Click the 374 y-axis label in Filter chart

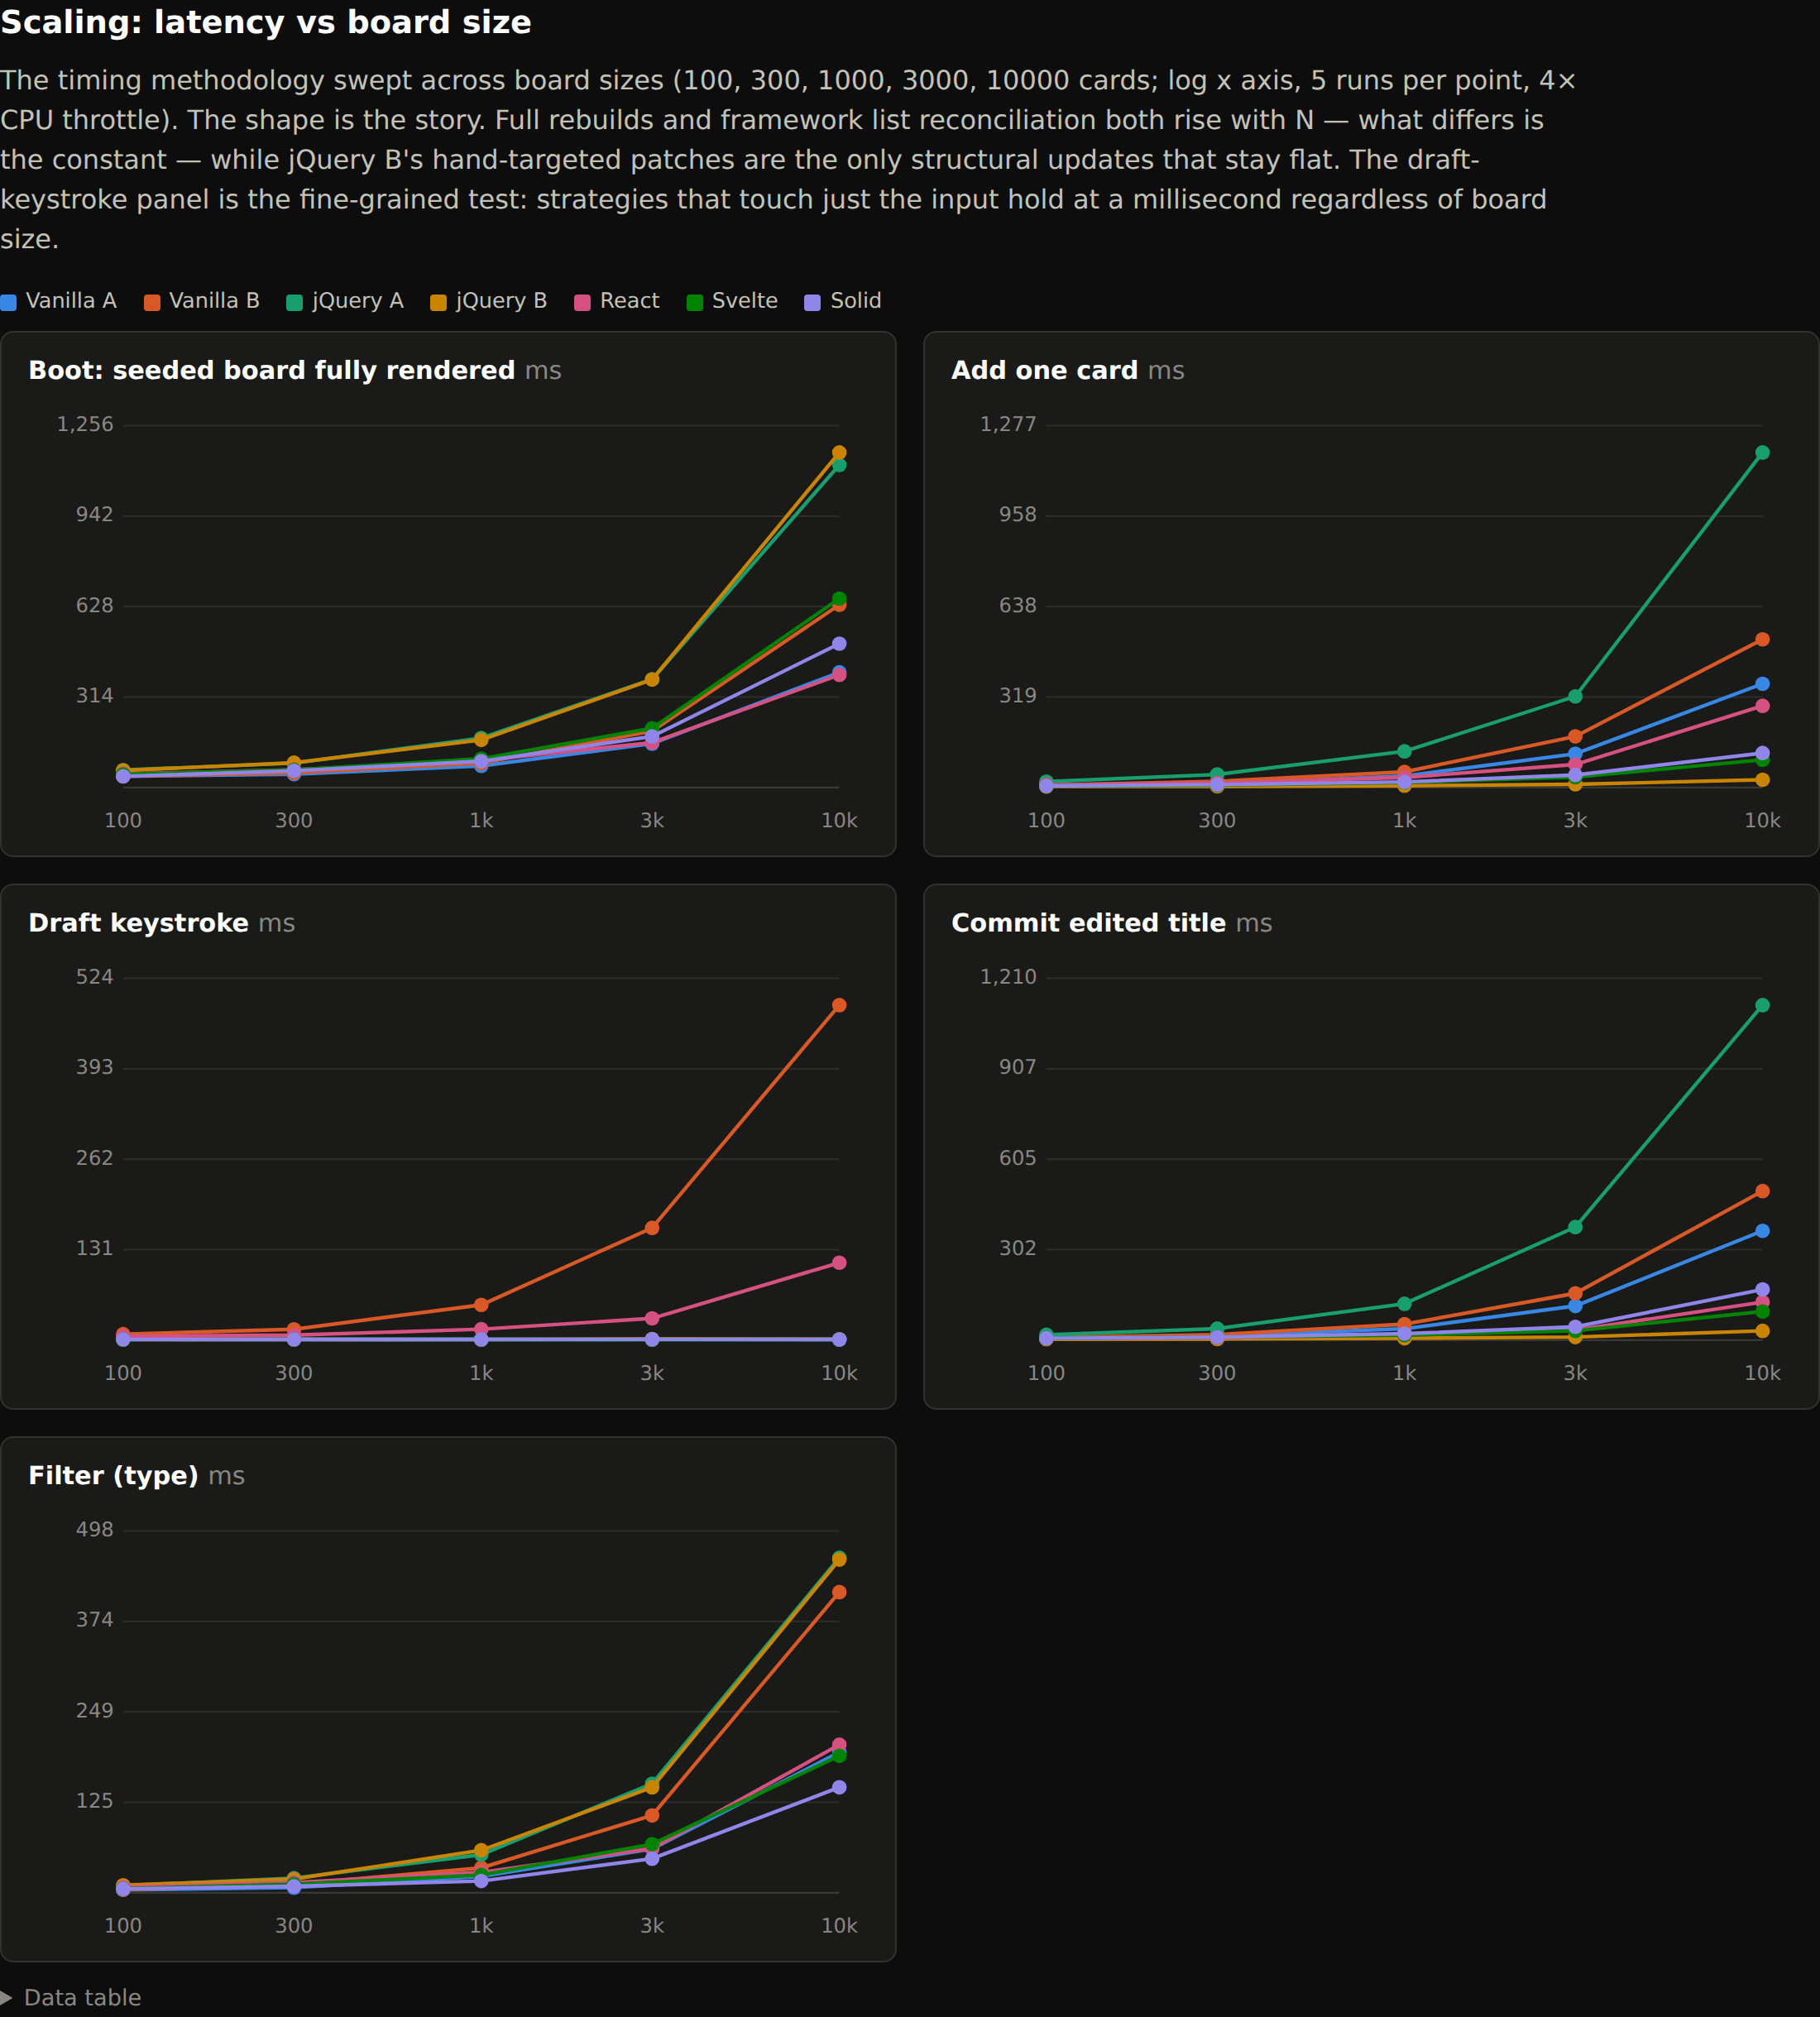[95, 1620]
